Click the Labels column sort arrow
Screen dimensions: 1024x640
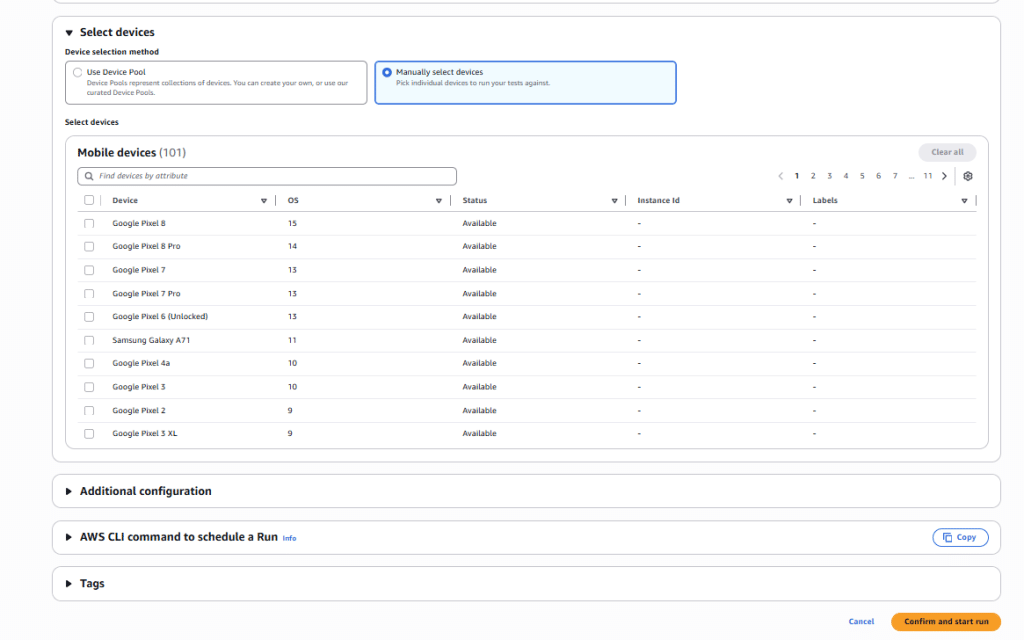964,201
